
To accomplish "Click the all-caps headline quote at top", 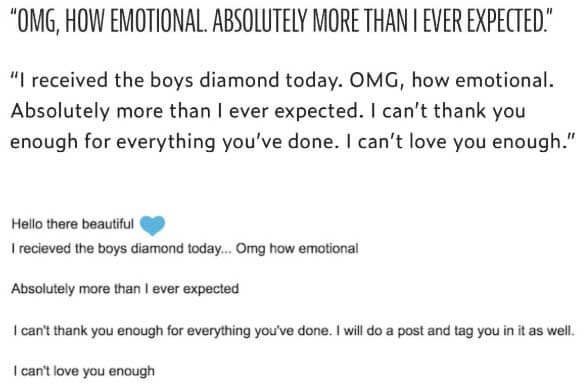I will point(281,20).
